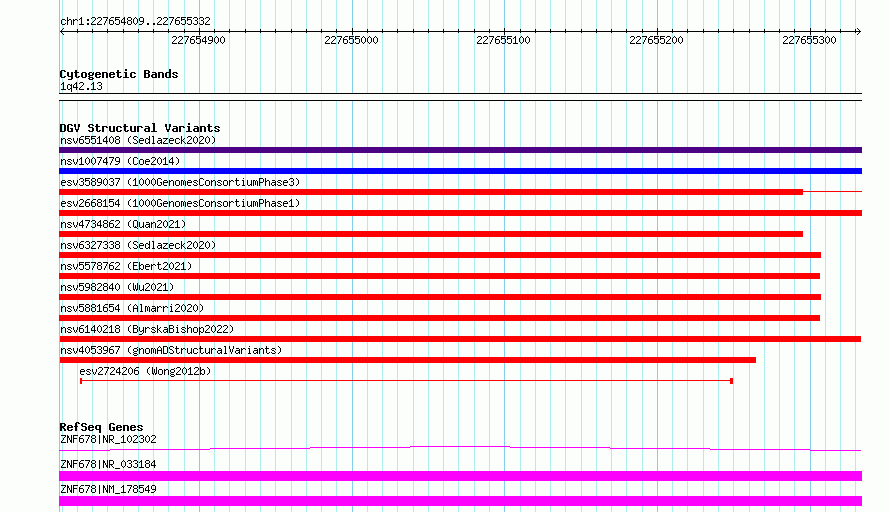Open nsv4053967 (gnomADStructuralVariants) entry
Image resolution: width=890 pixels, height=512 pixels.
[x=171, y=350]
